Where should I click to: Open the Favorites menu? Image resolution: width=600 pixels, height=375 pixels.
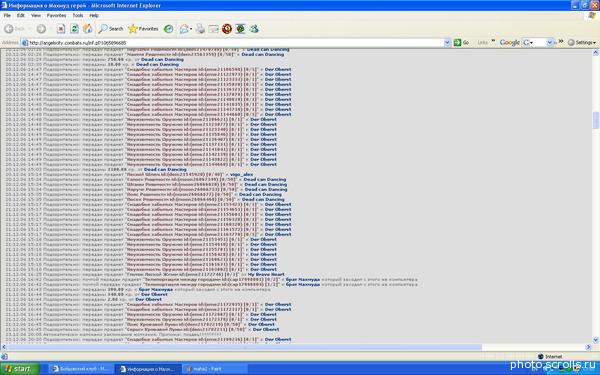pyautogui.click(x=56, y=16)
